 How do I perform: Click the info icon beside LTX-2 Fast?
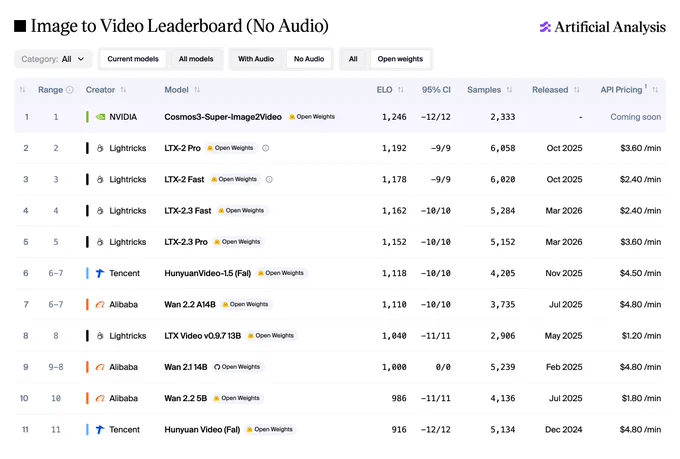(x=269, y=179)
